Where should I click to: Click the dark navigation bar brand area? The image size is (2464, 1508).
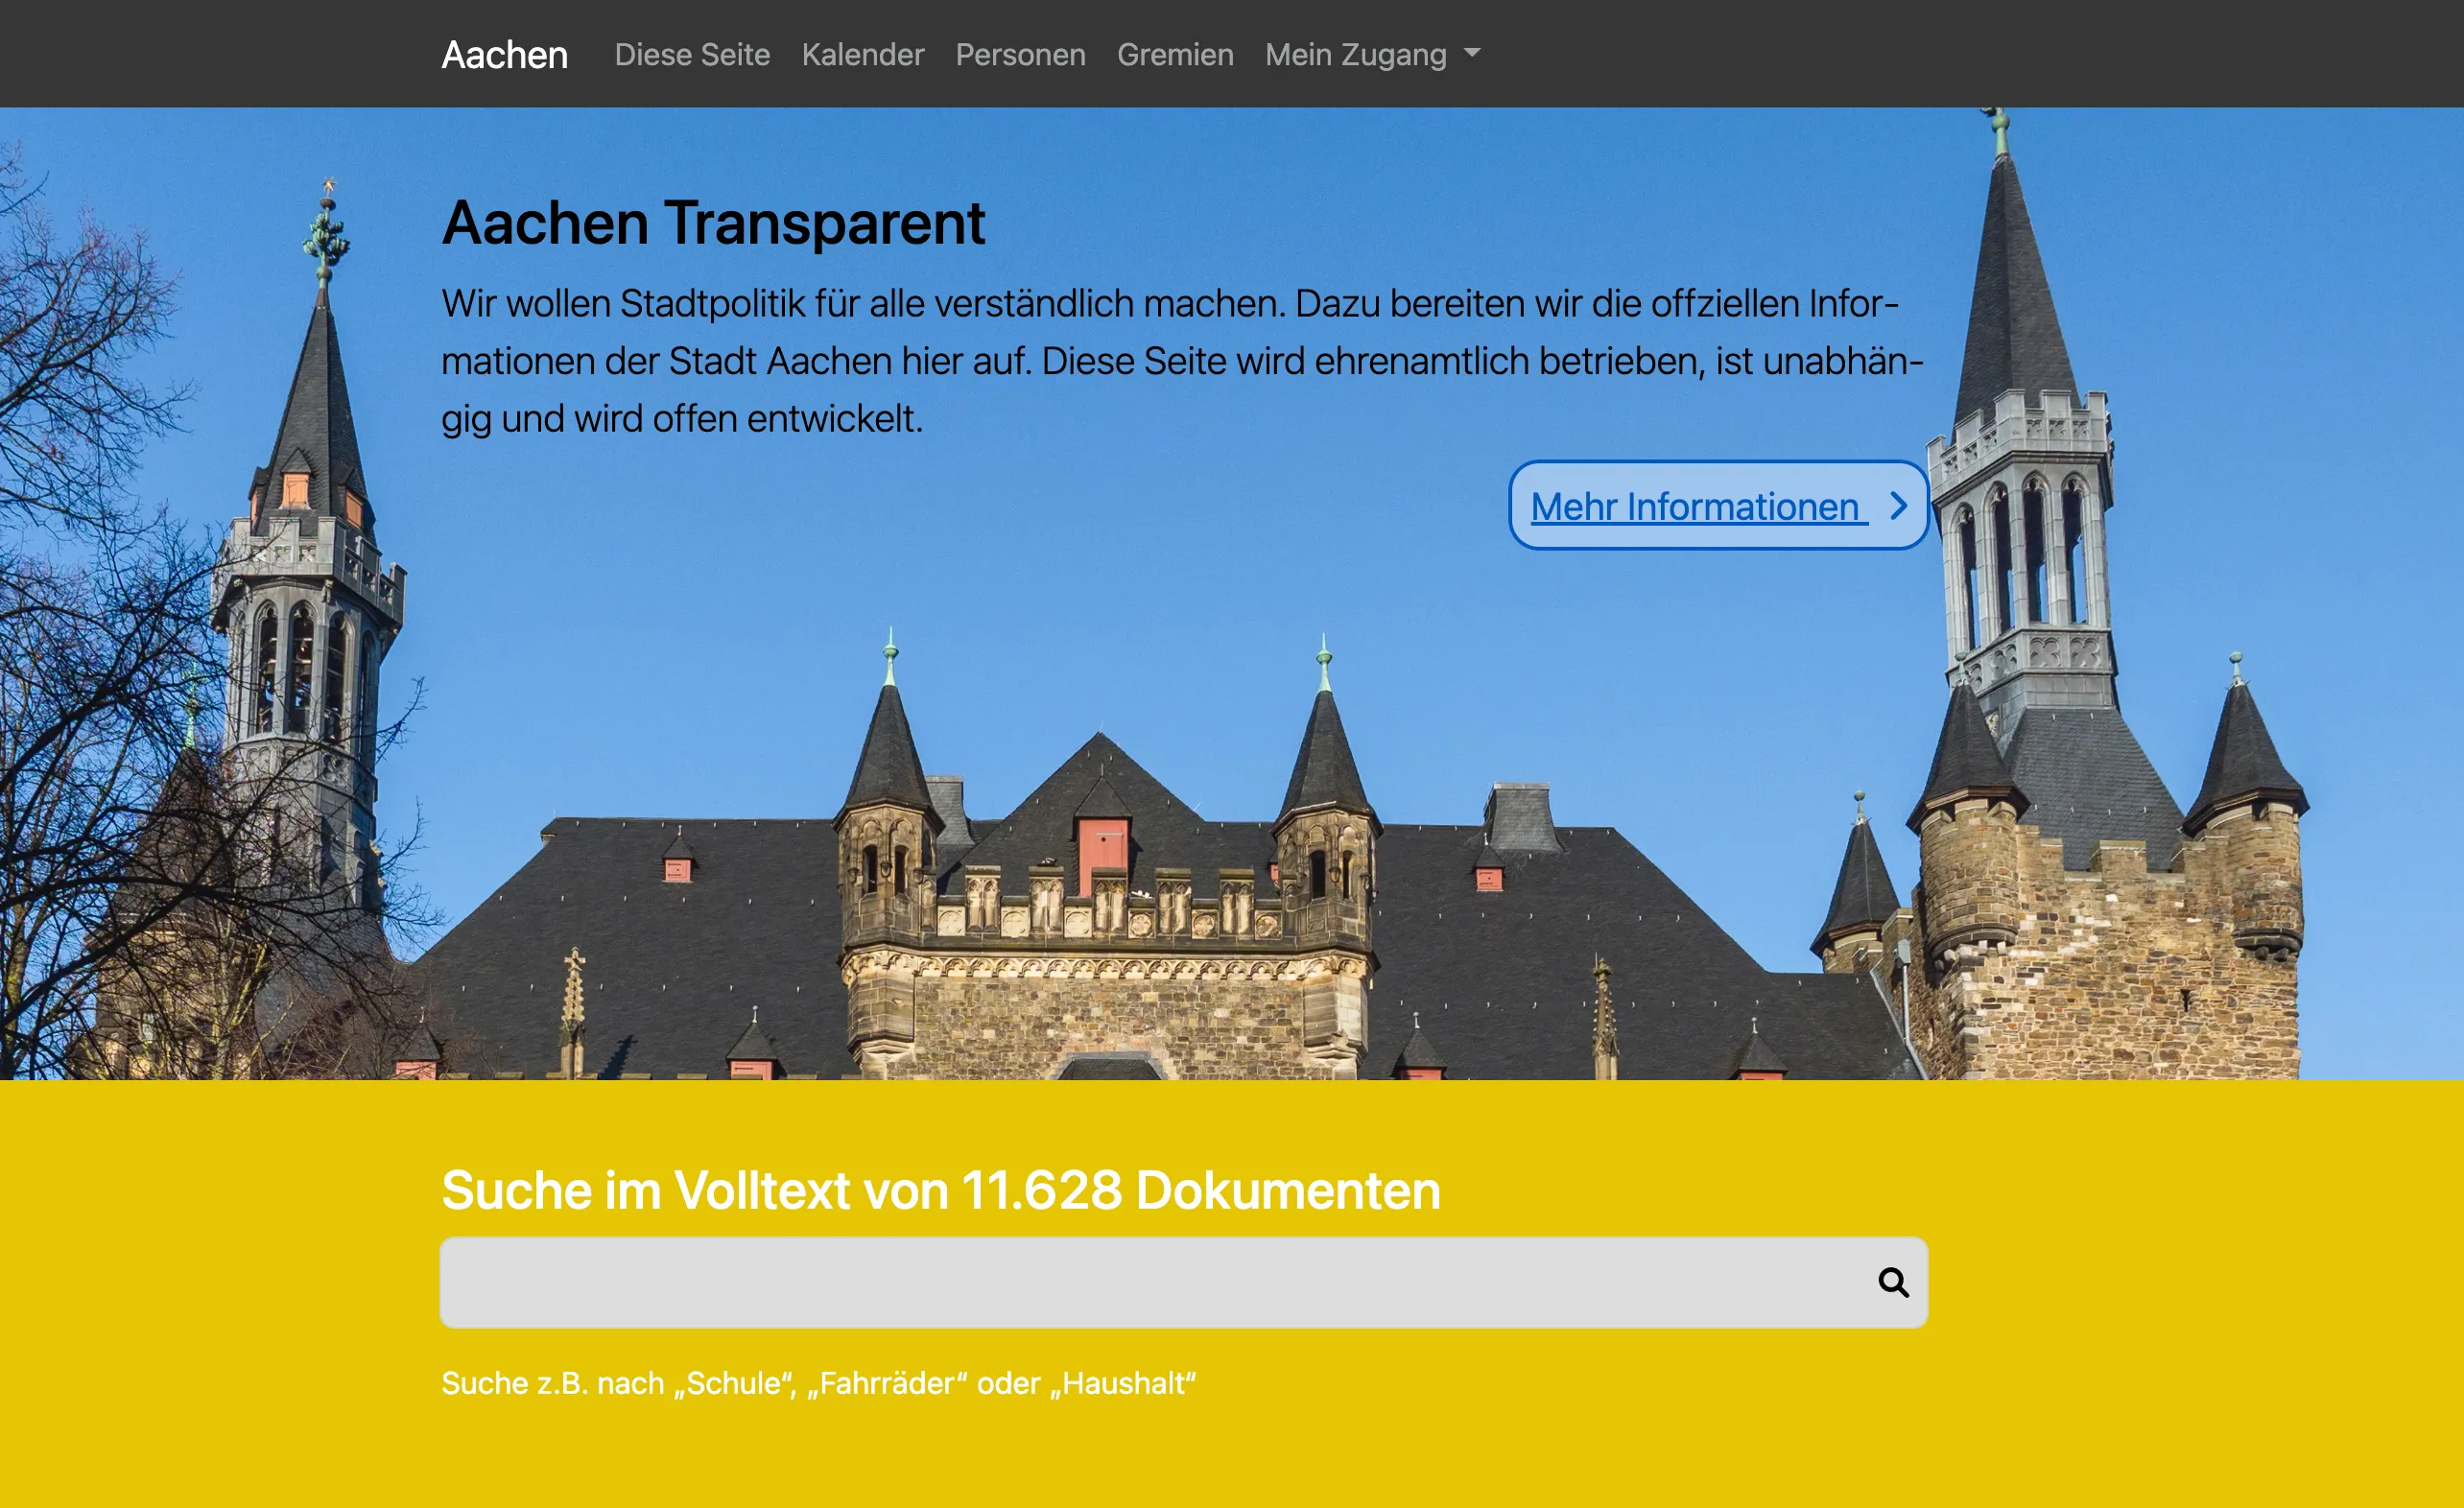(x=504, y=55)
